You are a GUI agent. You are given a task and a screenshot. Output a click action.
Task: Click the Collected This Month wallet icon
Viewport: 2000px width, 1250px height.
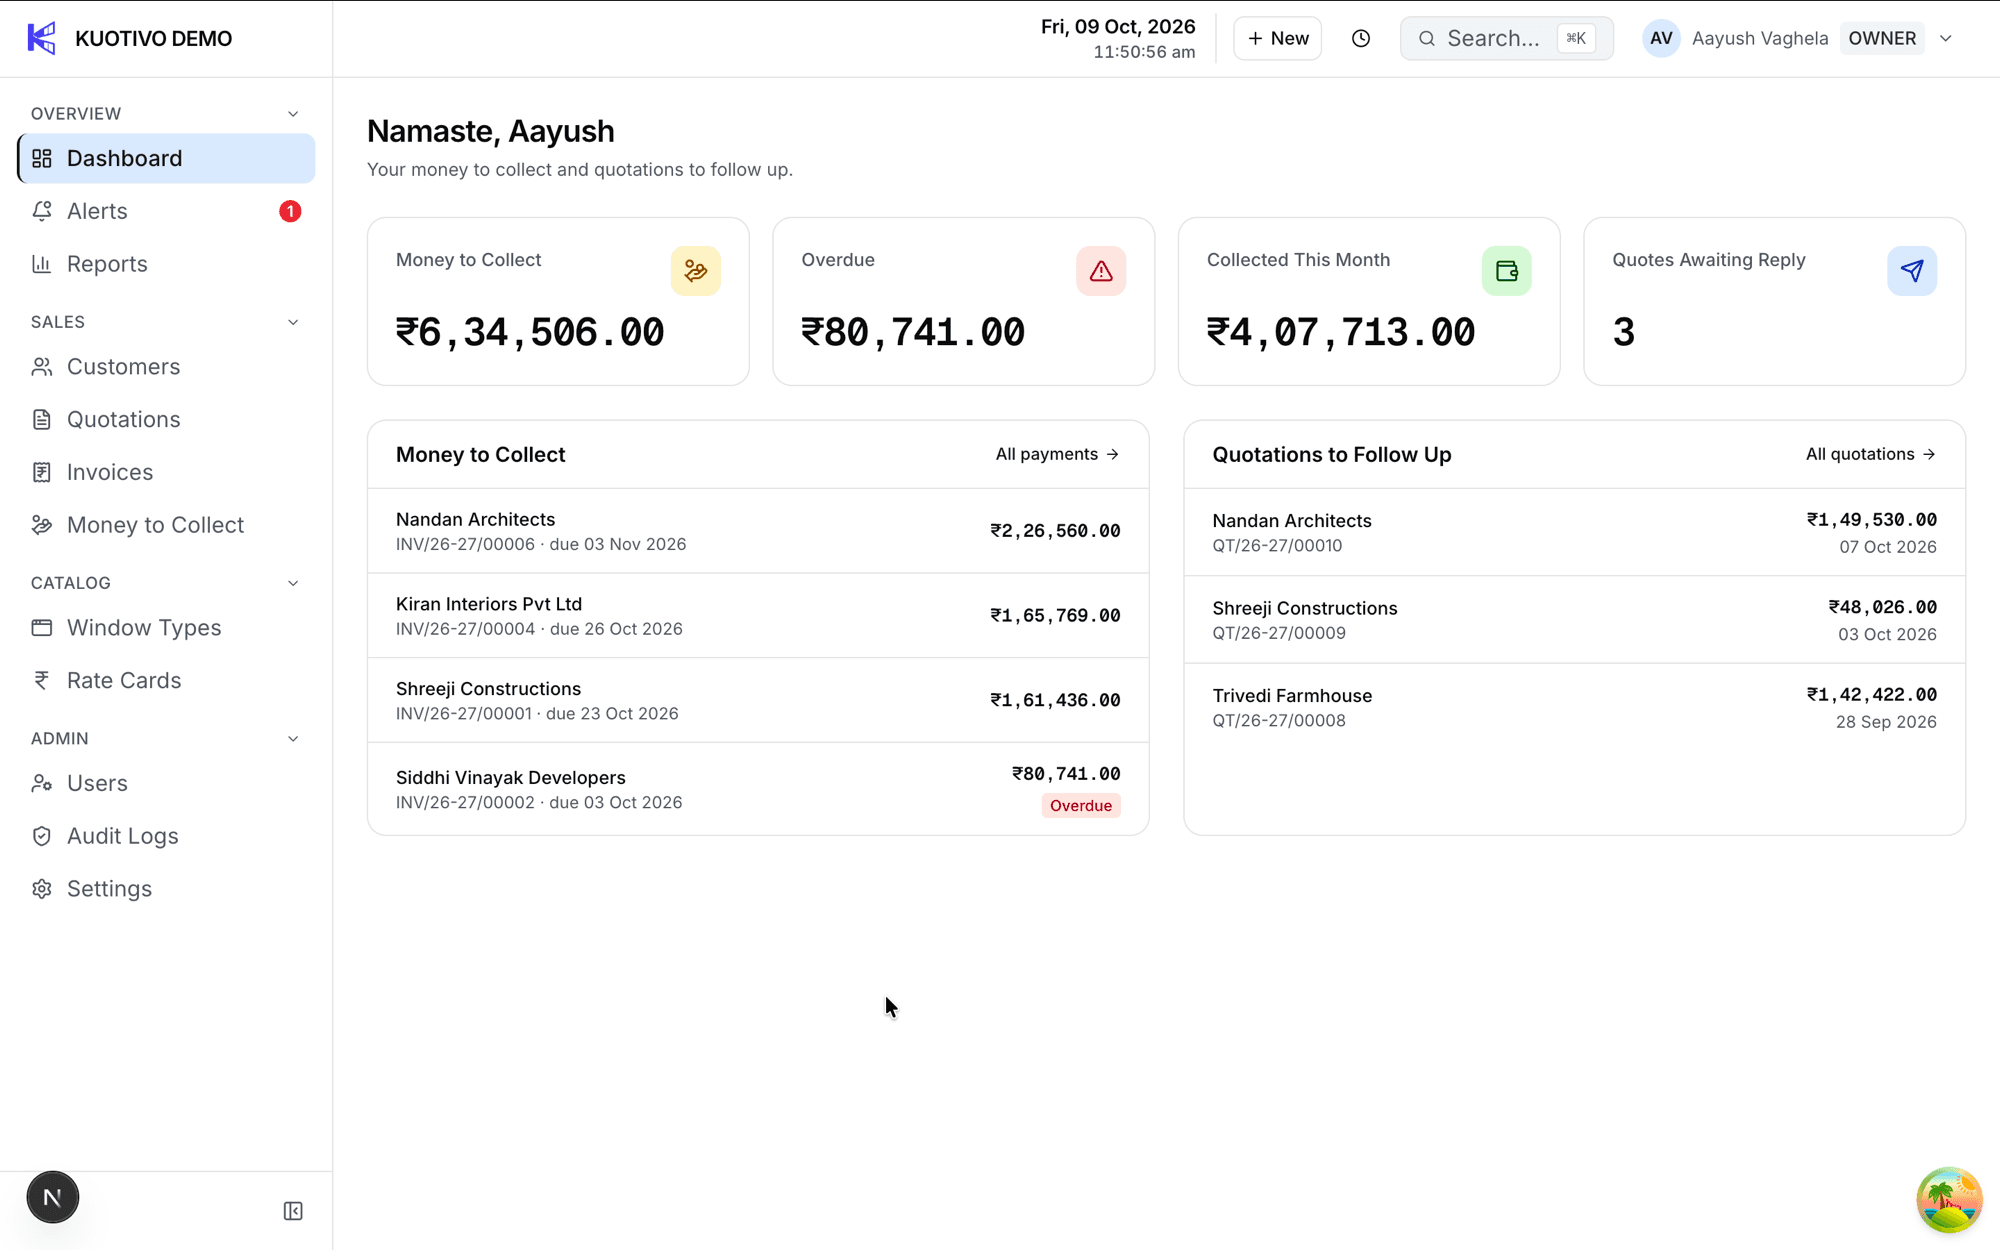pos(1507,271)
